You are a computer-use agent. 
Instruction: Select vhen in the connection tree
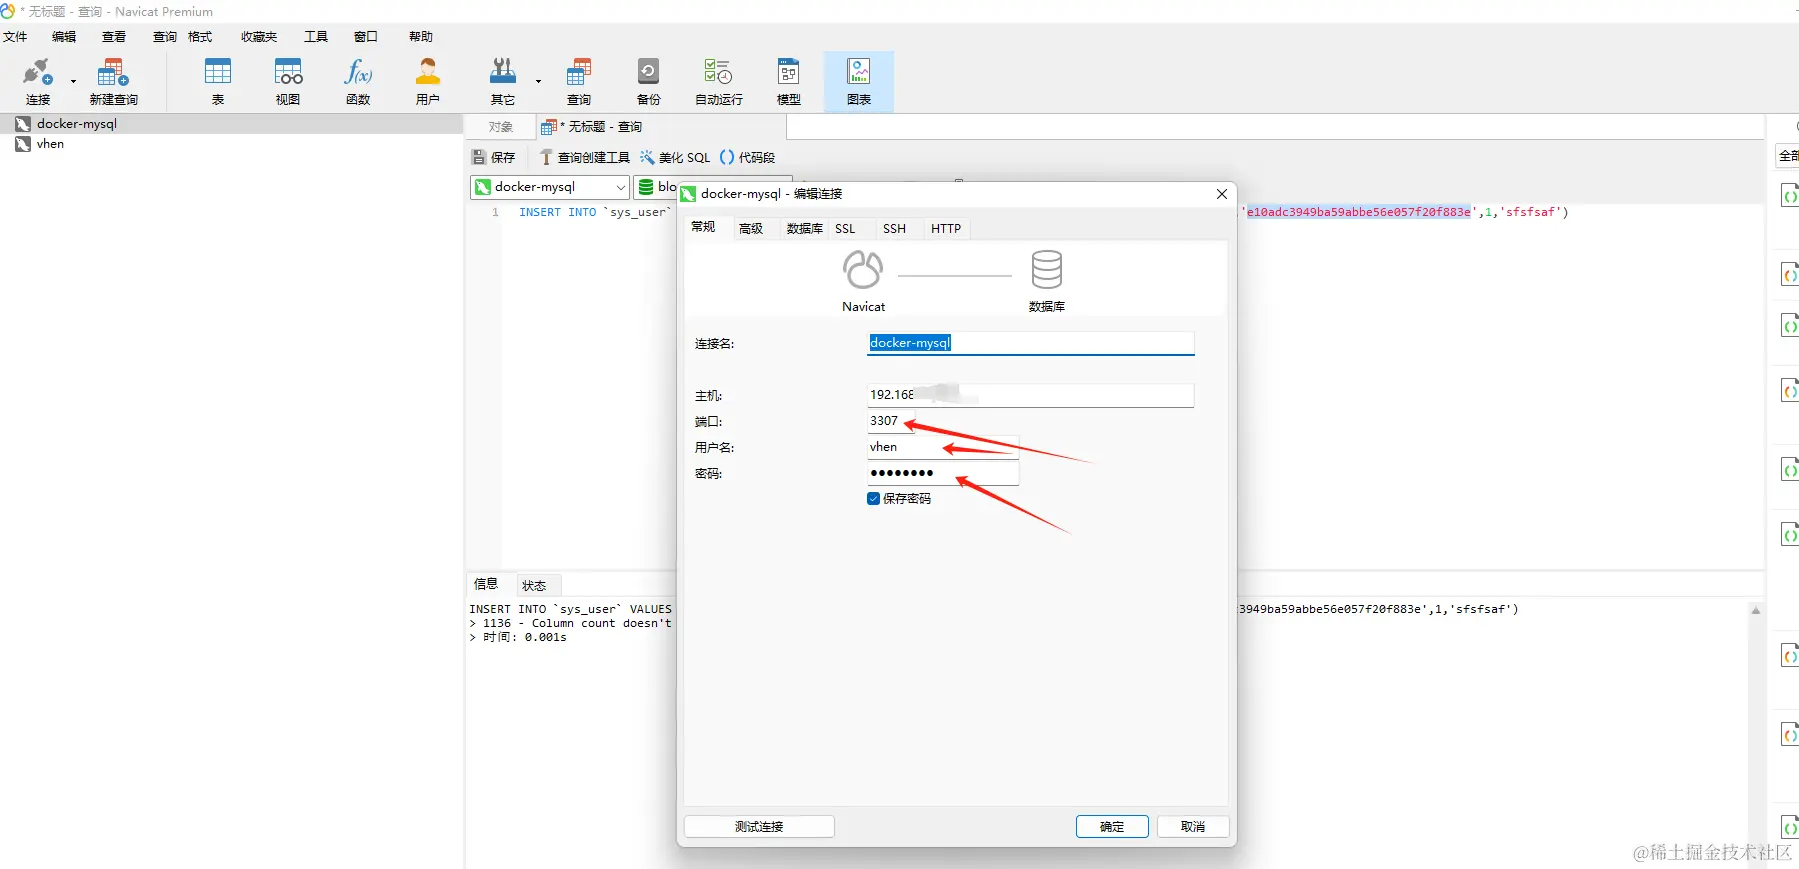(50, 144)
